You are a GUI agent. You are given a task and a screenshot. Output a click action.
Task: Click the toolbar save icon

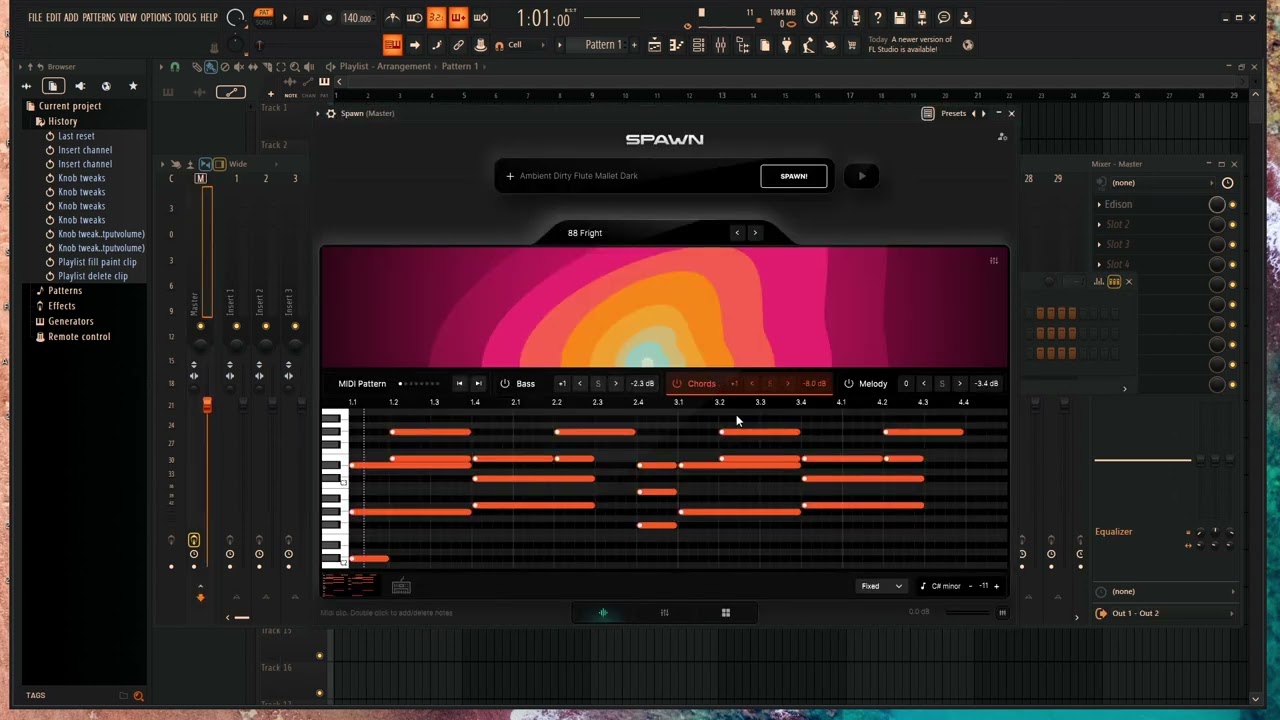tap(900, 18)
